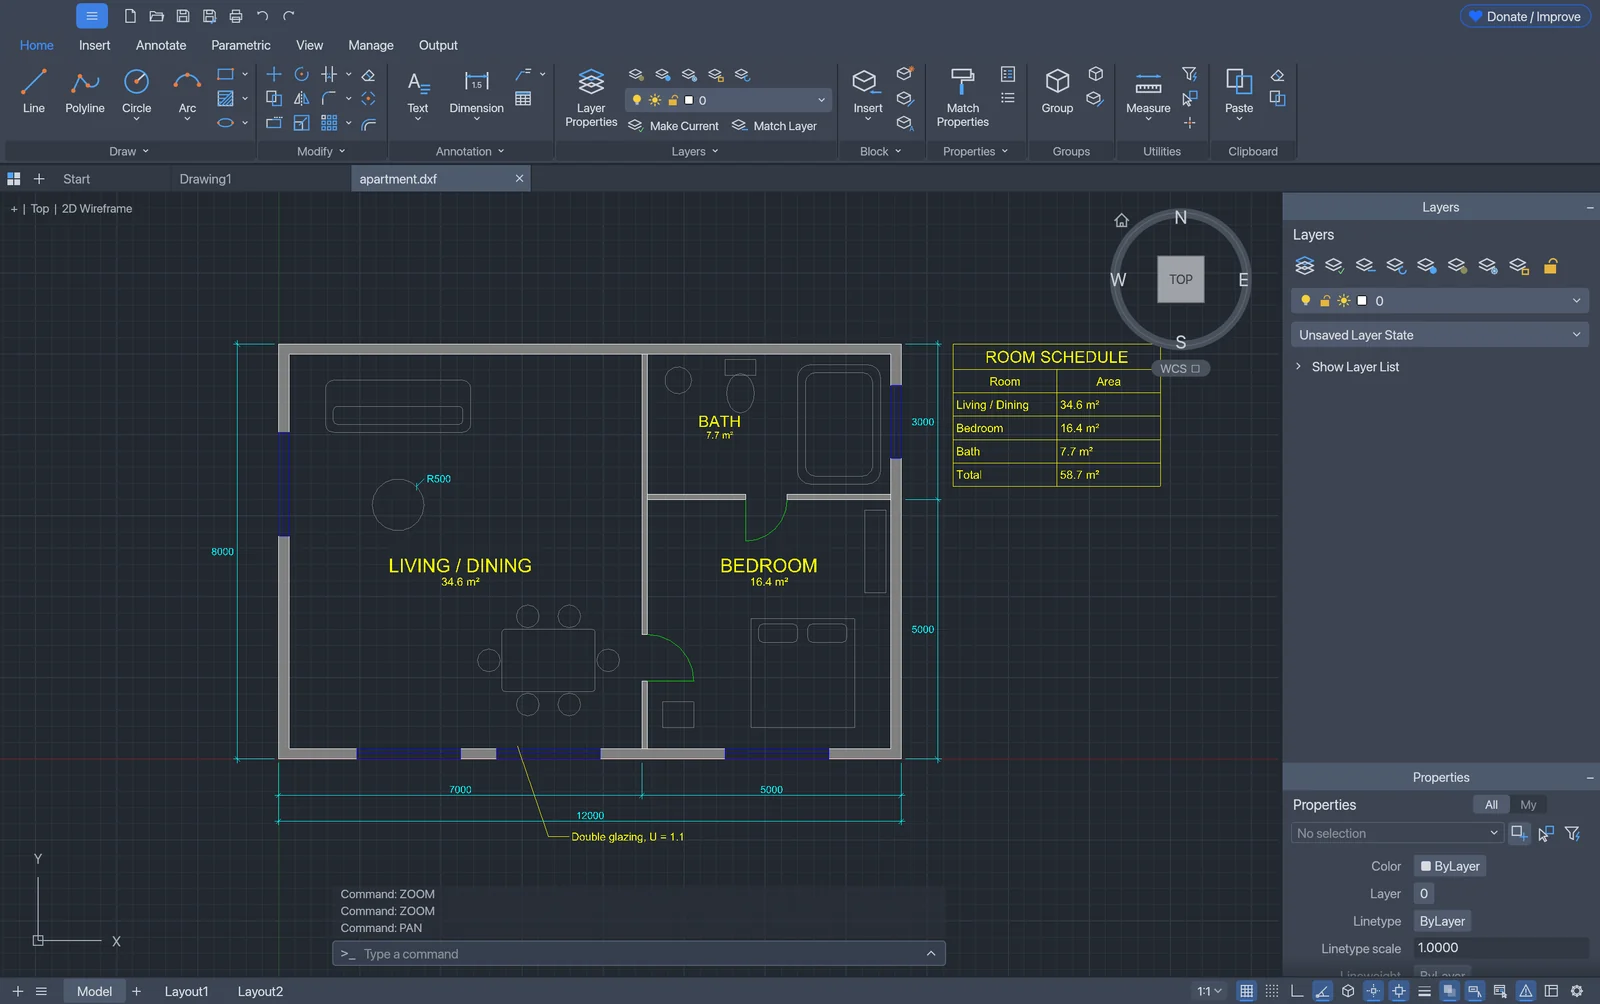Open Layer Properties in the ribbon
This screenshot has height=1004, width=1600.
591,98
